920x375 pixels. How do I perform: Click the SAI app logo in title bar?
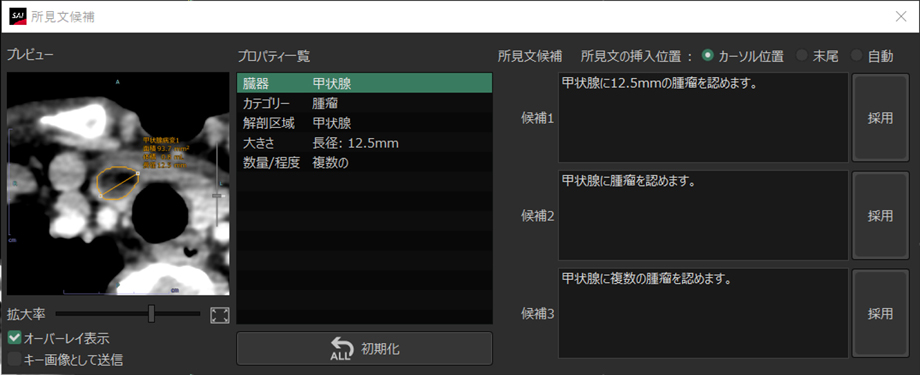[18, 16]
